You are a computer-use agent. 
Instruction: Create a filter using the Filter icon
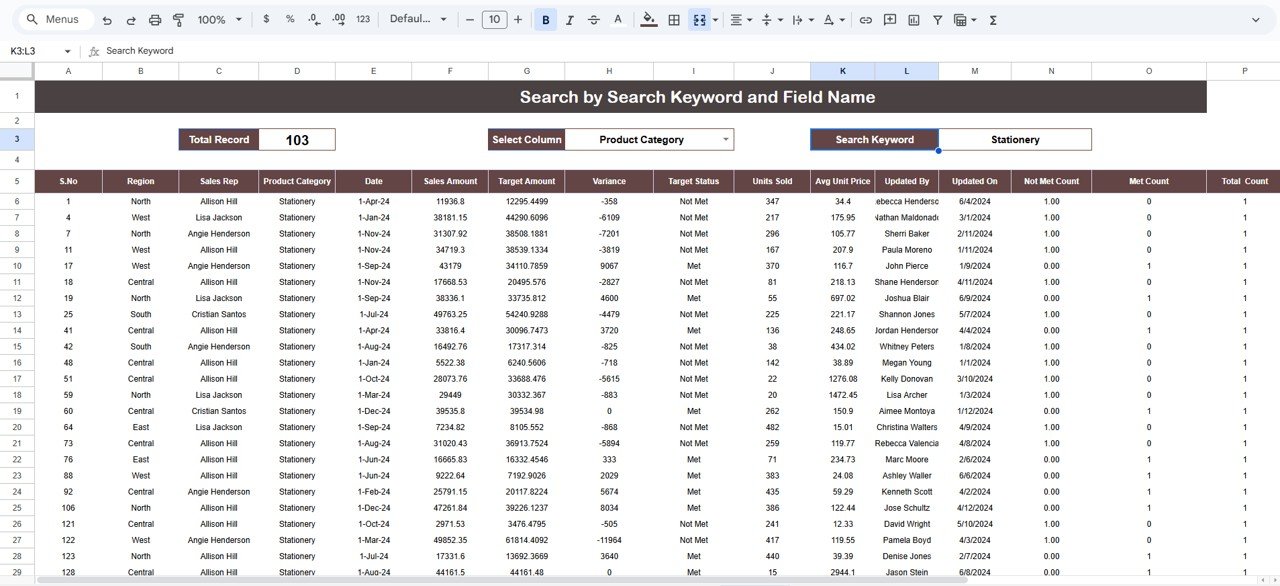(938, 19)
